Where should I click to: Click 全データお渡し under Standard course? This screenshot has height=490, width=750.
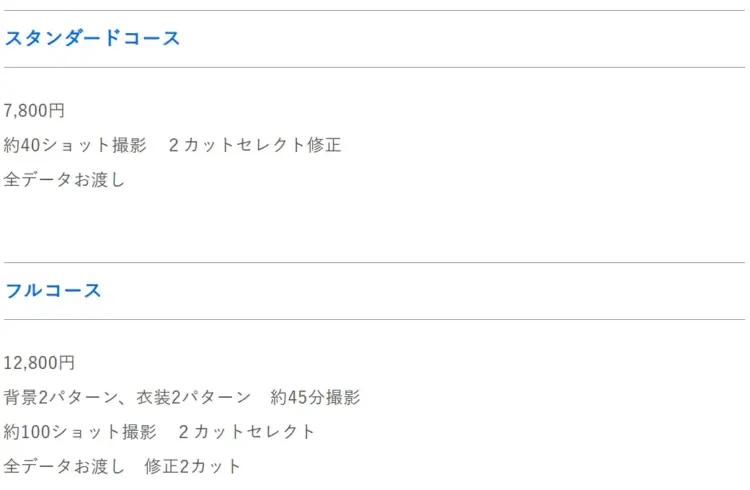click(x=65, y=179)
